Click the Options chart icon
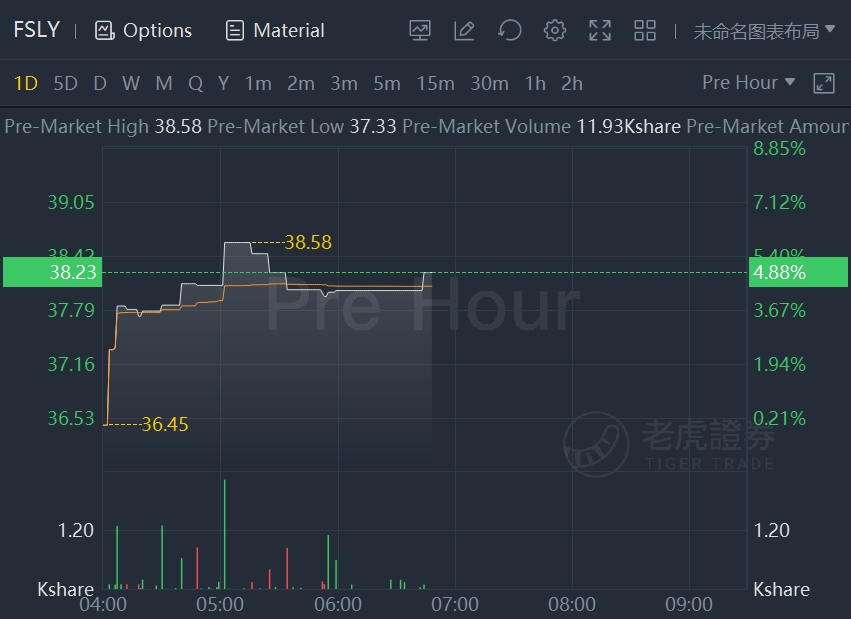The width and height of the screenshot is (851, 619). [x=143, y=30]
